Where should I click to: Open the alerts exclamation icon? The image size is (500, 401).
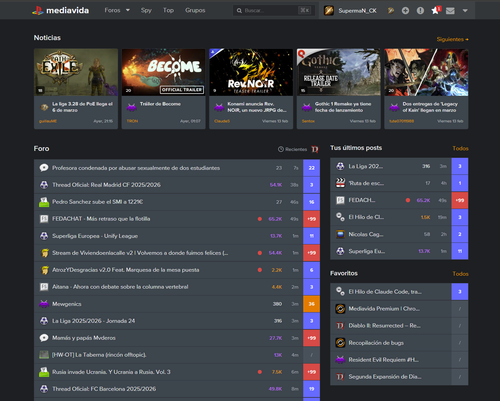point(420,11)
